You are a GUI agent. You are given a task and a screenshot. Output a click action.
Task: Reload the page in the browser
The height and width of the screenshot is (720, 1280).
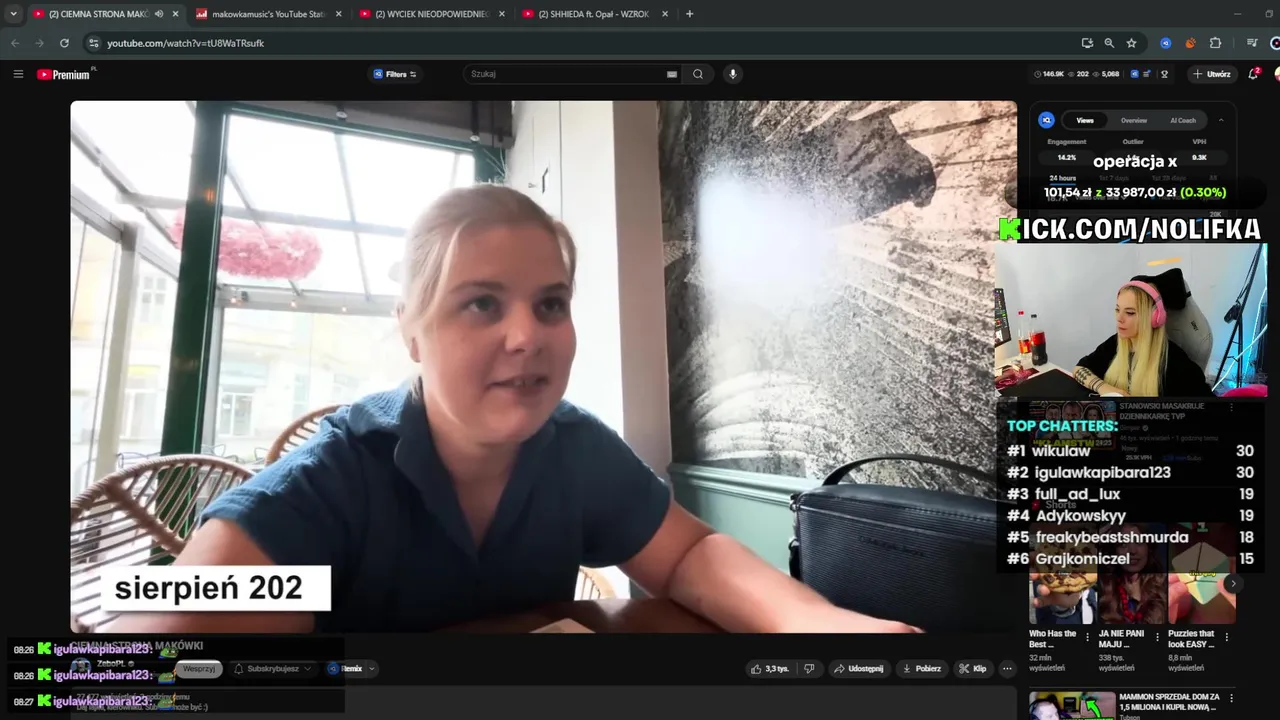coord(64,43)
